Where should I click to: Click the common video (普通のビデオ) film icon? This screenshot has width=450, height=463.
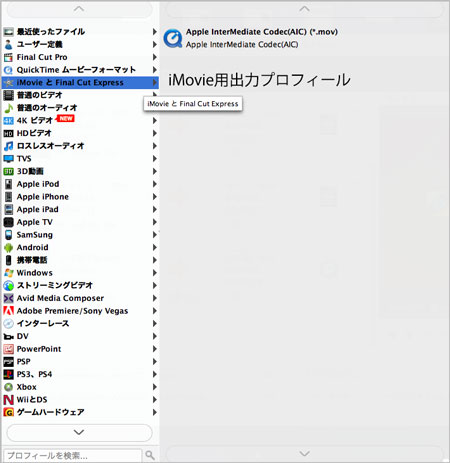click(x=8, y=95)
